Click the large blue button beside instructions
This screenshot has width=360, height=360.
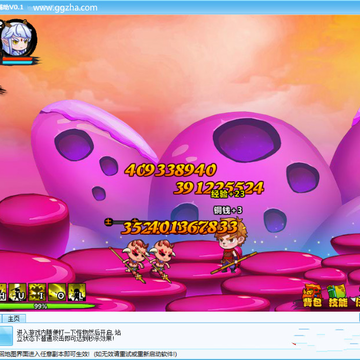[6, 336]
